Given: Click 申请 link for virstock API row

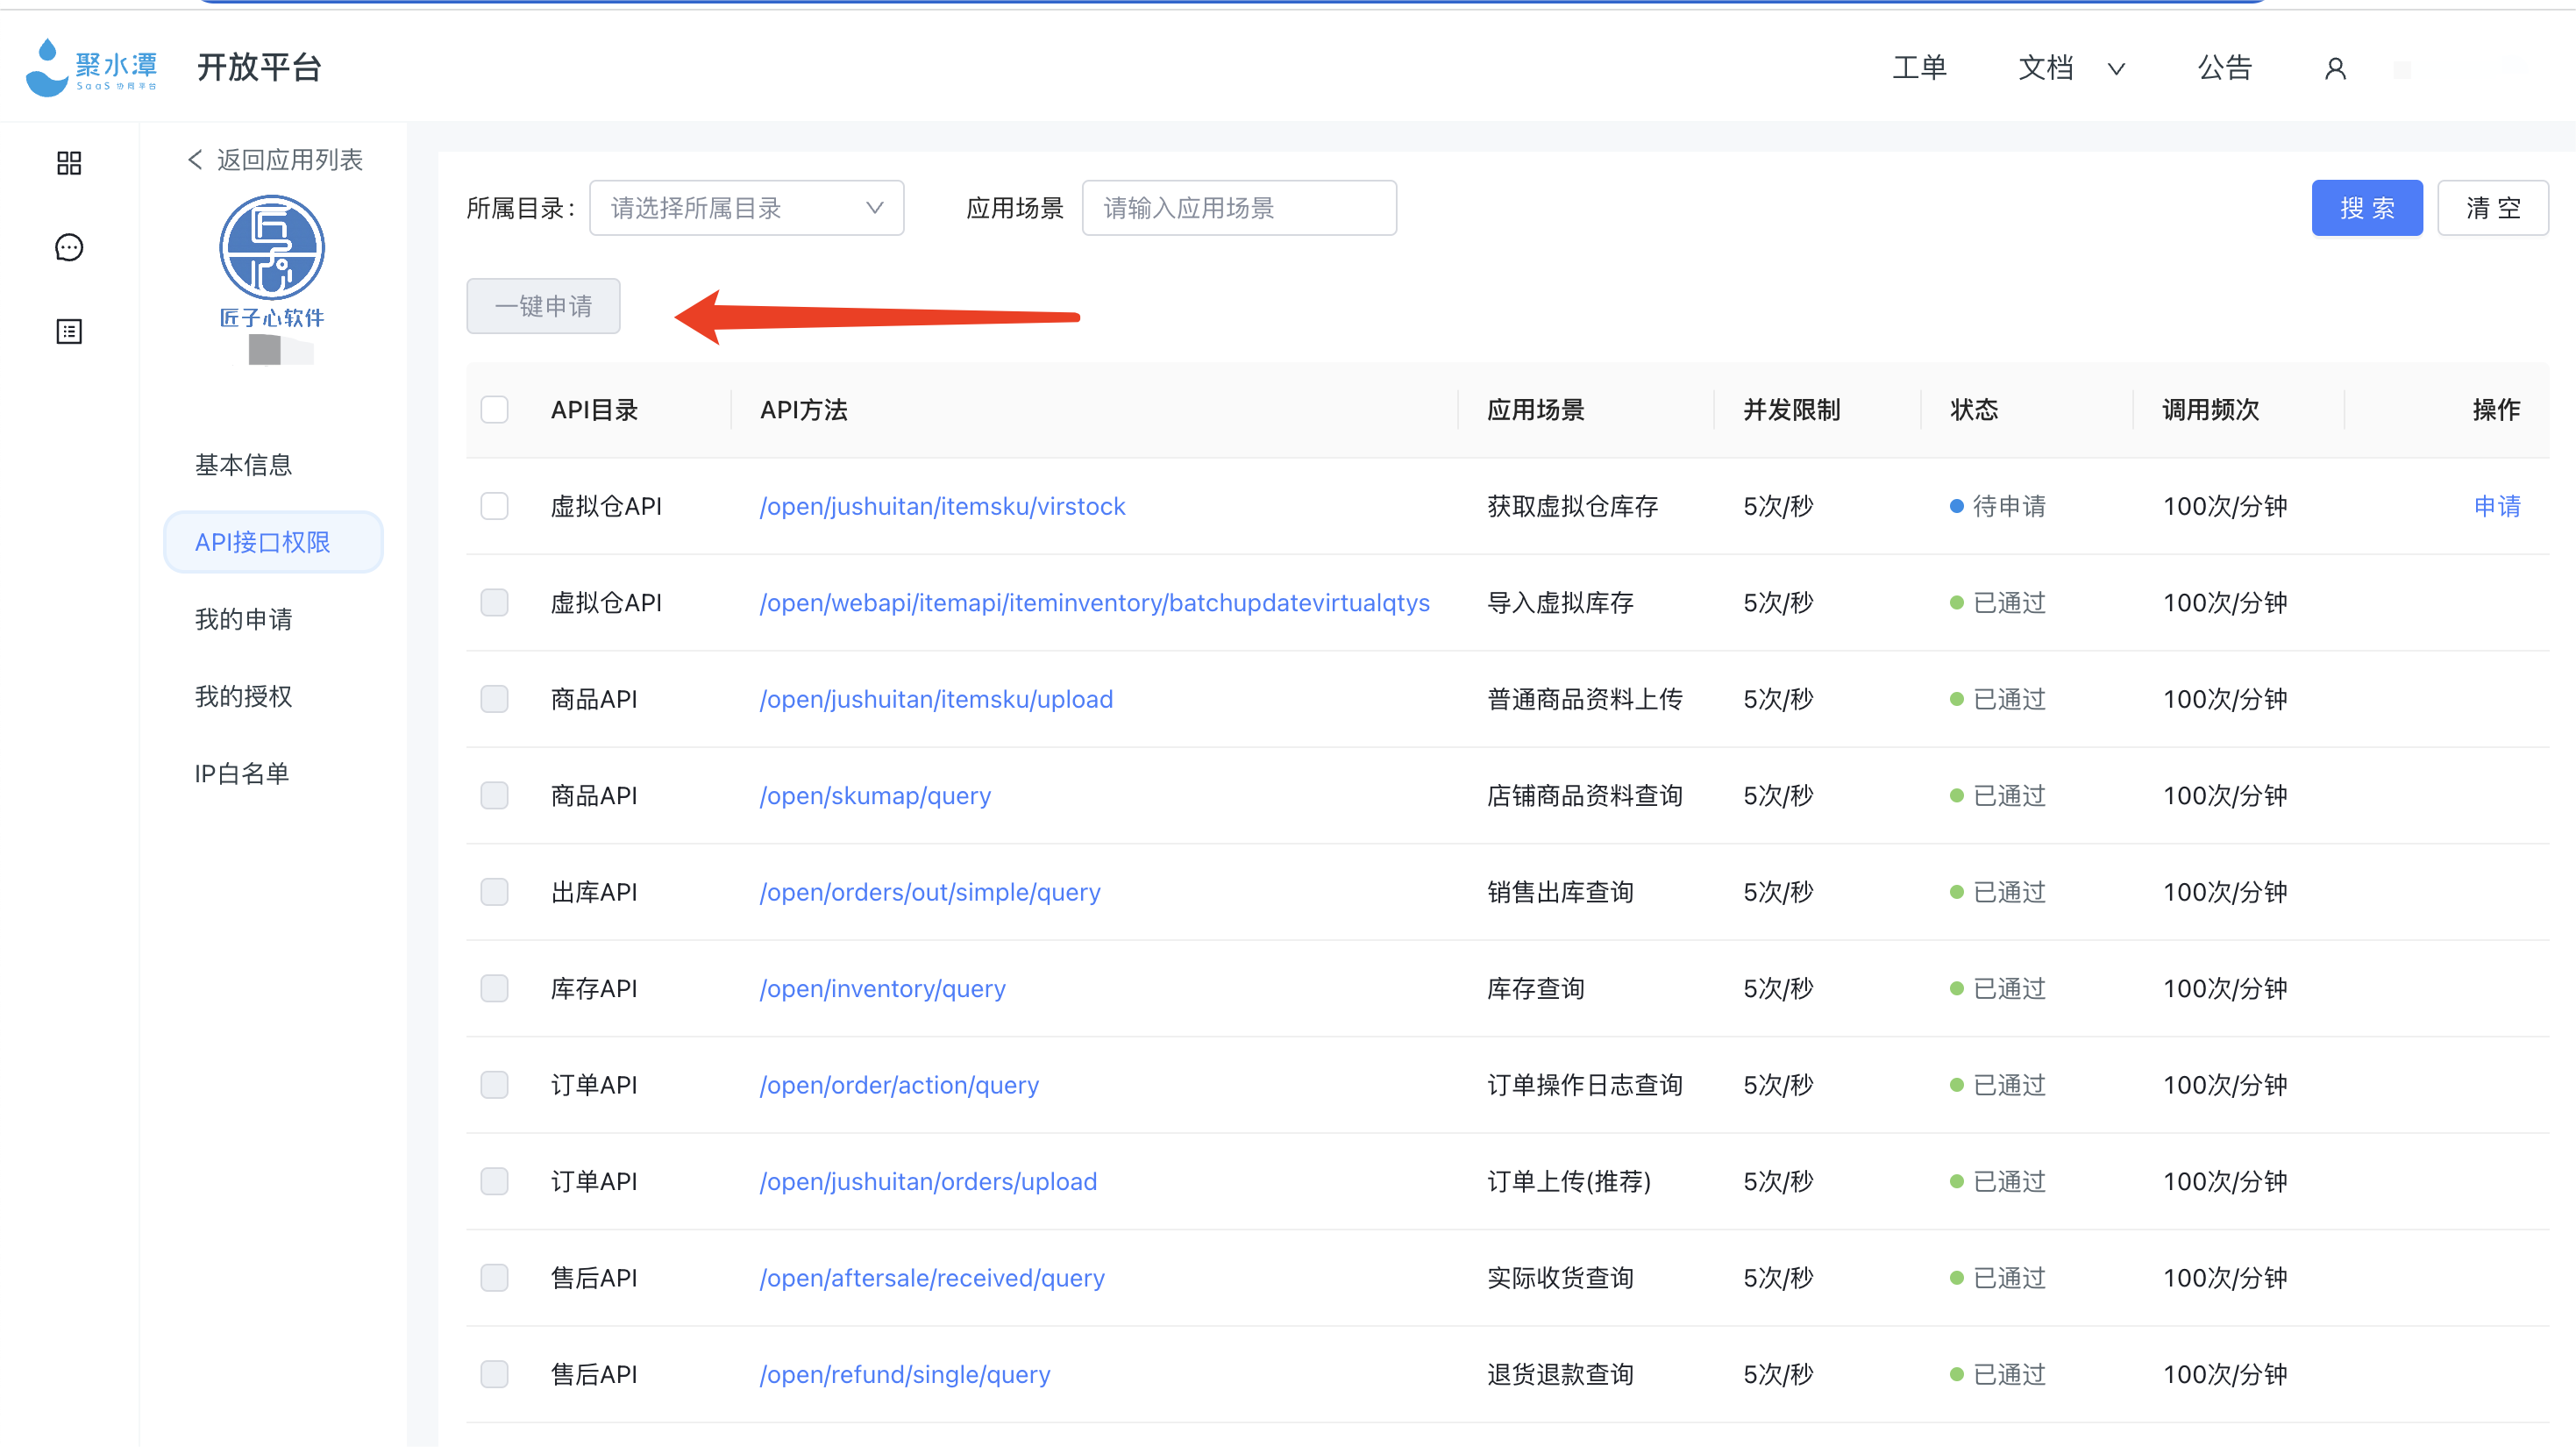Looking at the screenshot, I should pos(2496,507).
